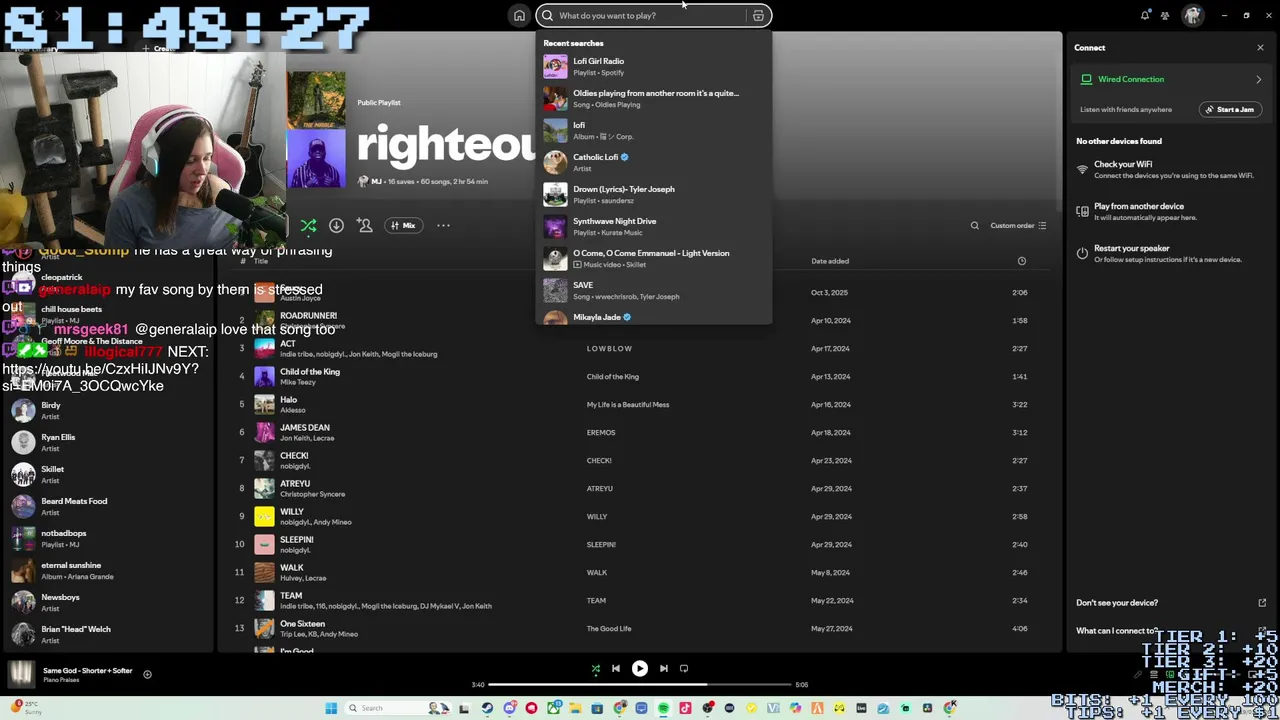Click the duration clock column header

[x=1021, y=261]
